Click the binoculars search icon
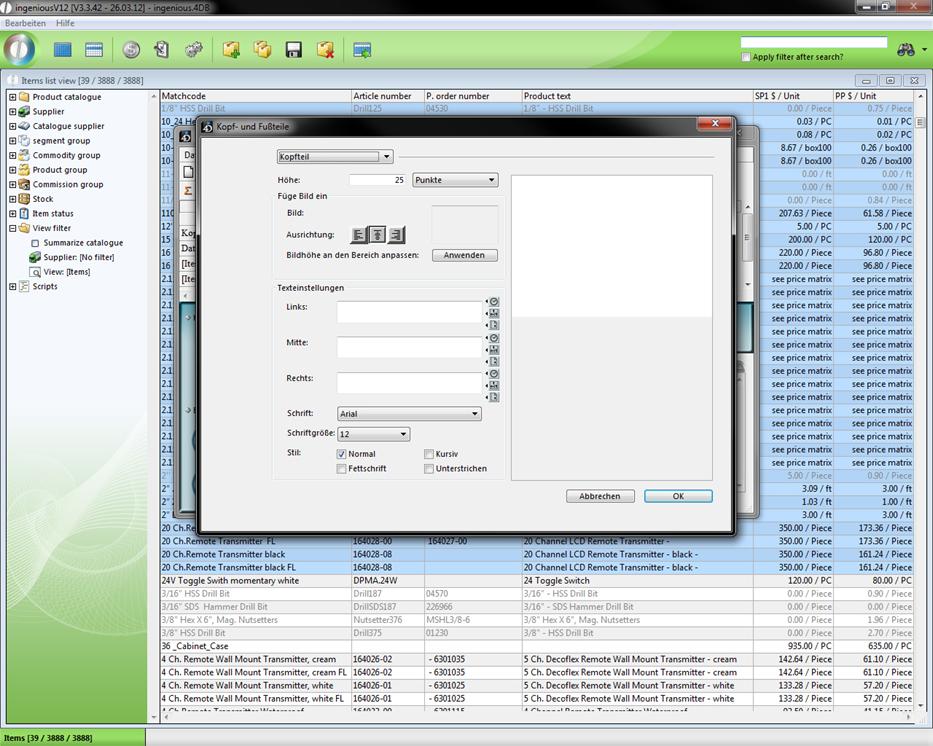The image size is (933, 746). pyautogui.click(x=906, y=49)
